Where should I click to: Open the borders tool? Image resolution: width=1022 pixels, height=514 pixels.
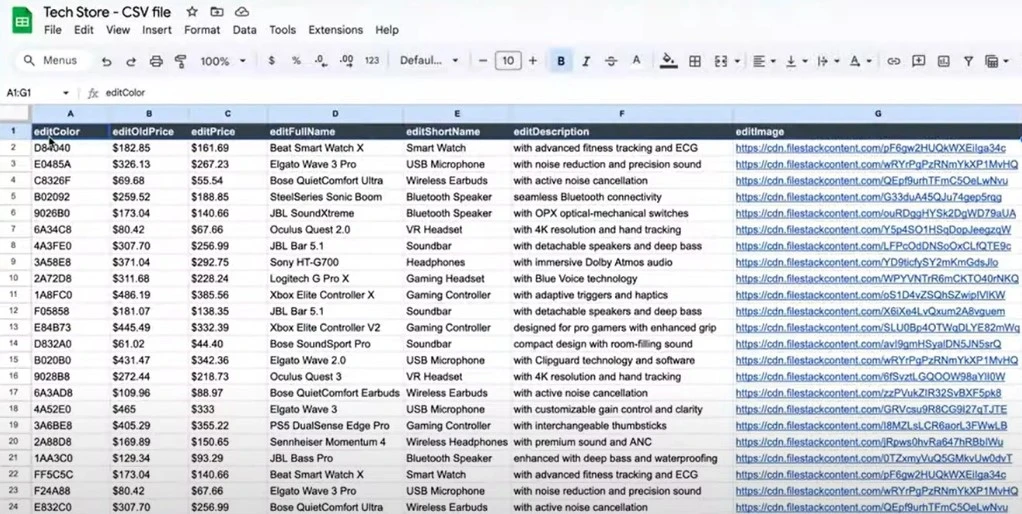(x=695, y=61)
